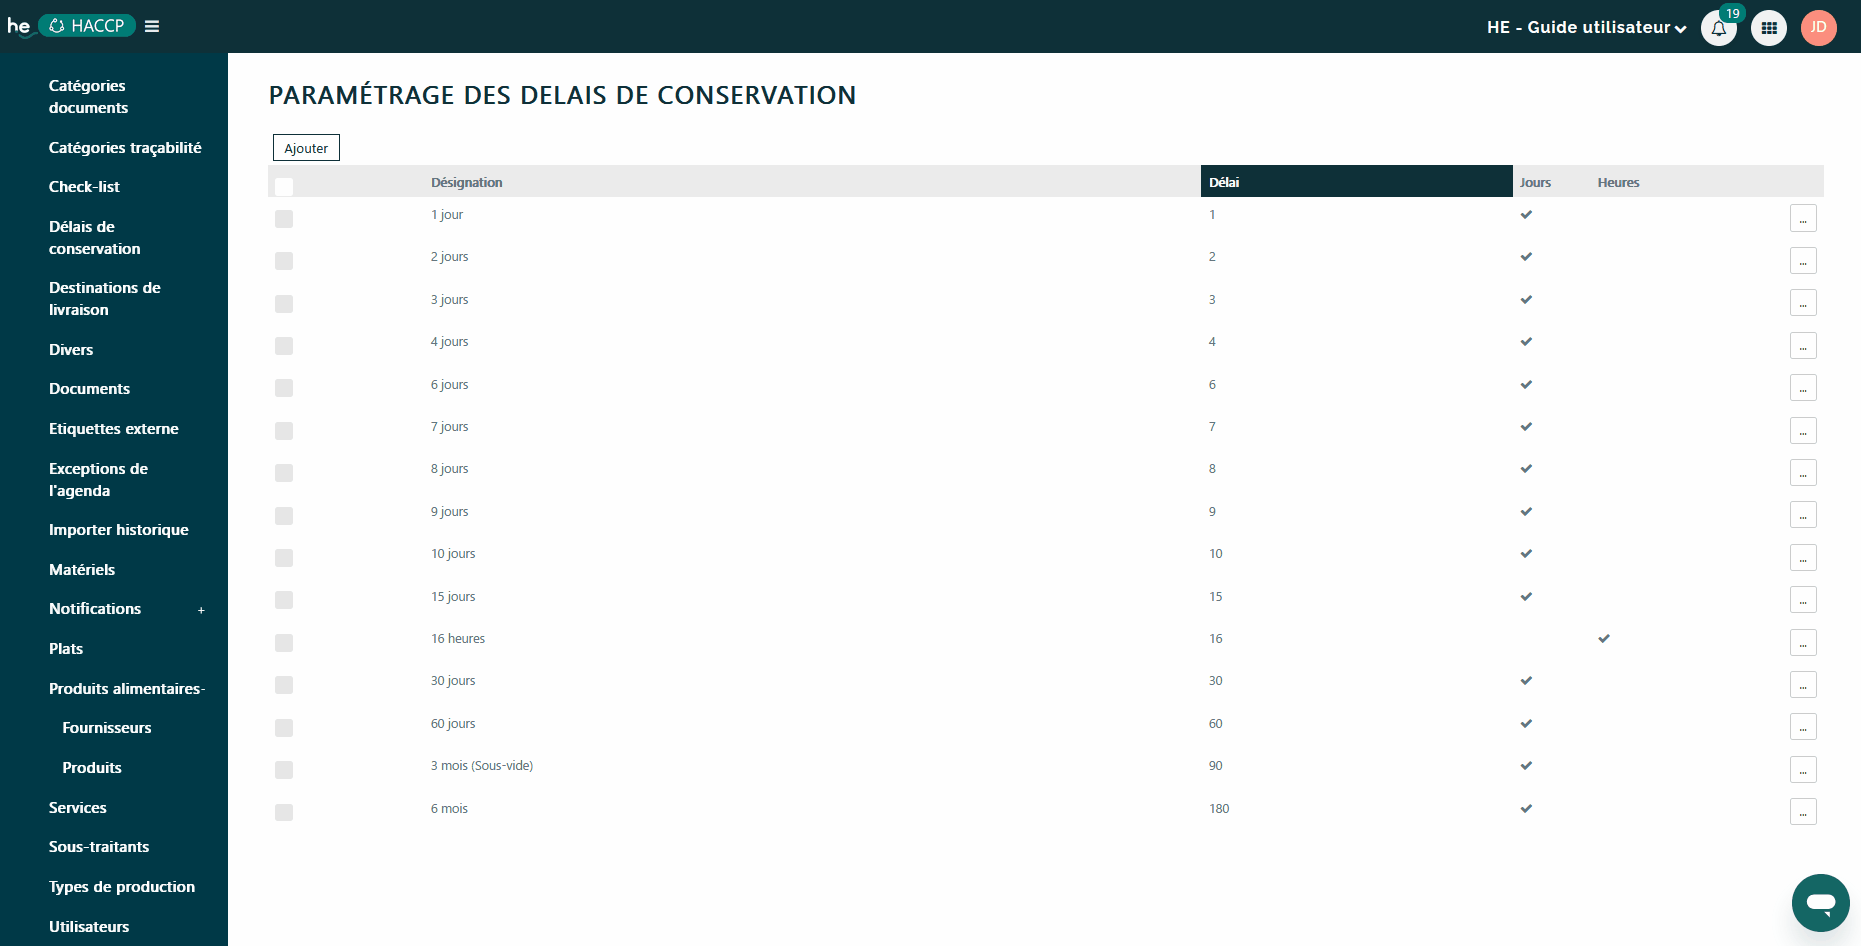Open Services in sidebar
1861x946 pixels.
coord(78,808)
